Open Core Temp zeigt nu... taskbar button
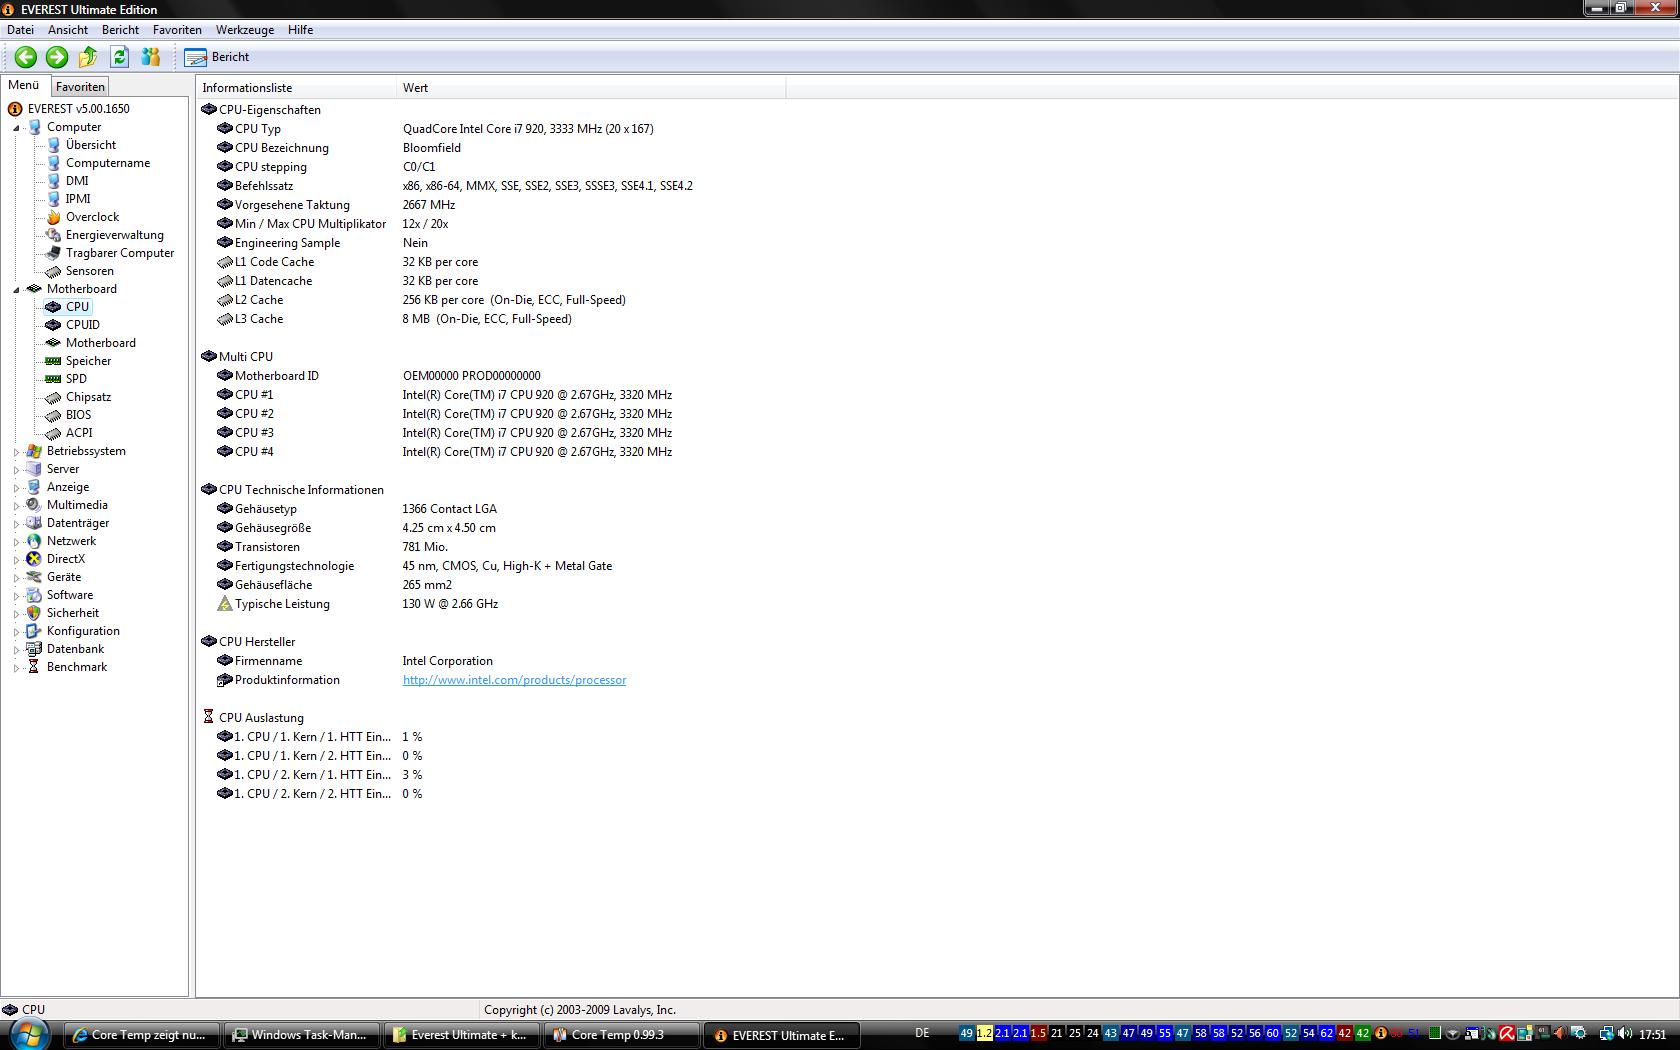 (142, 1035)
